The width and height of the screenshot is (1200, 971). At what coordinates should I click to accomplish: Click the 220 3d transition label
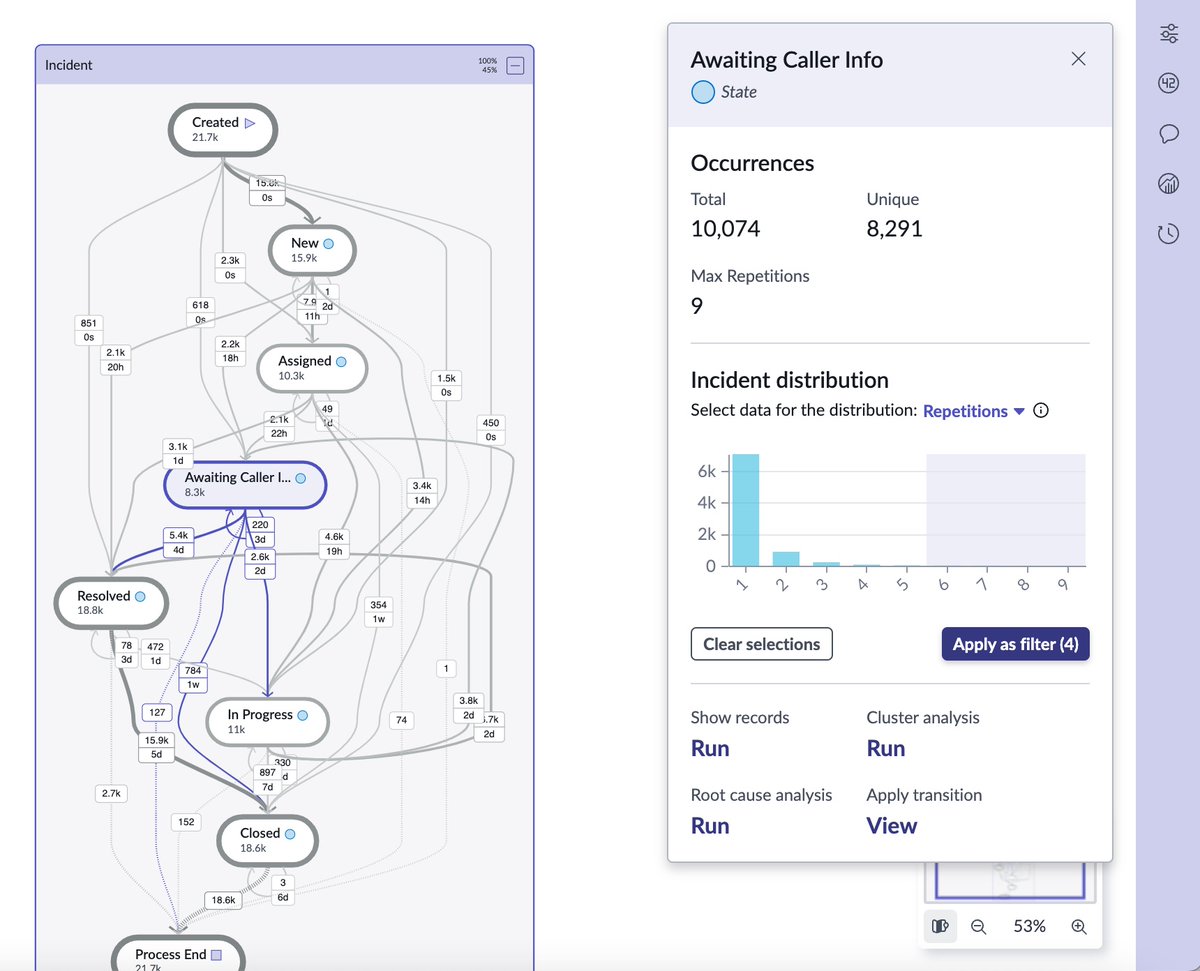pyautogui.click(x=260, y=532)
